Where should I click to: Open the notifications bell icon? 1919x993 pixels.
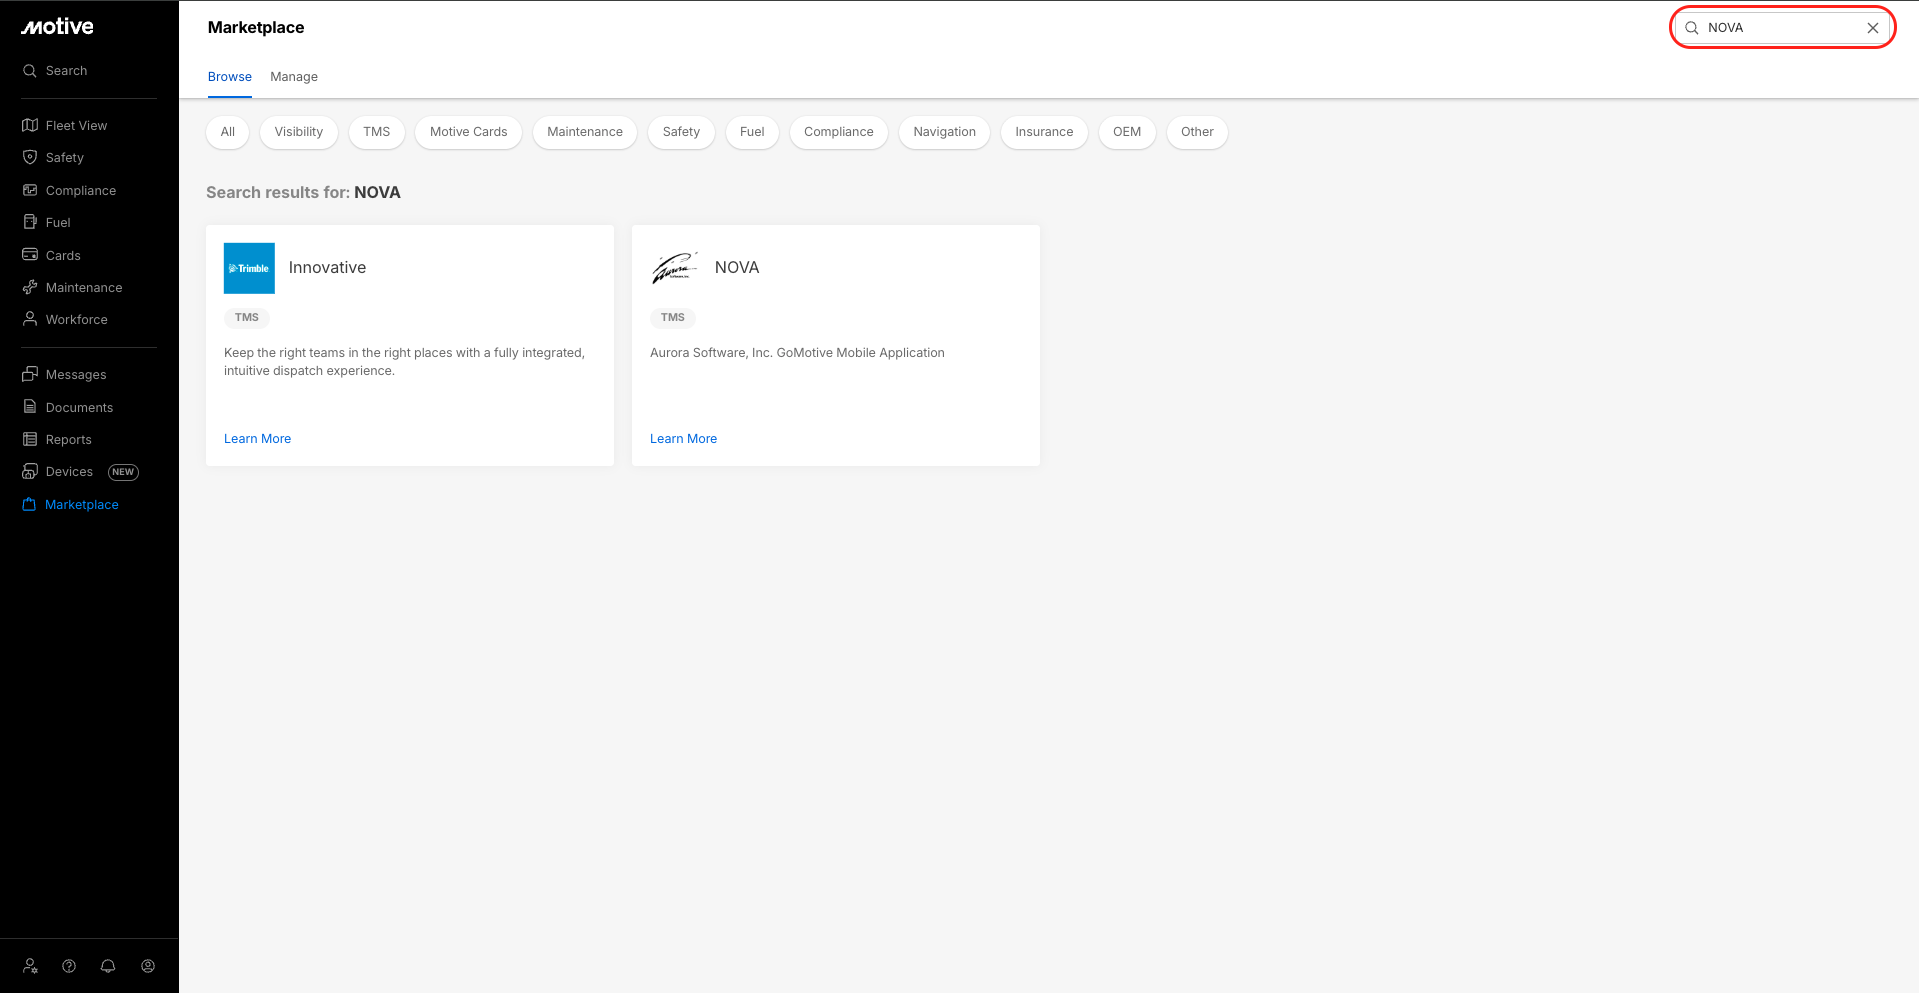(108, 966)
